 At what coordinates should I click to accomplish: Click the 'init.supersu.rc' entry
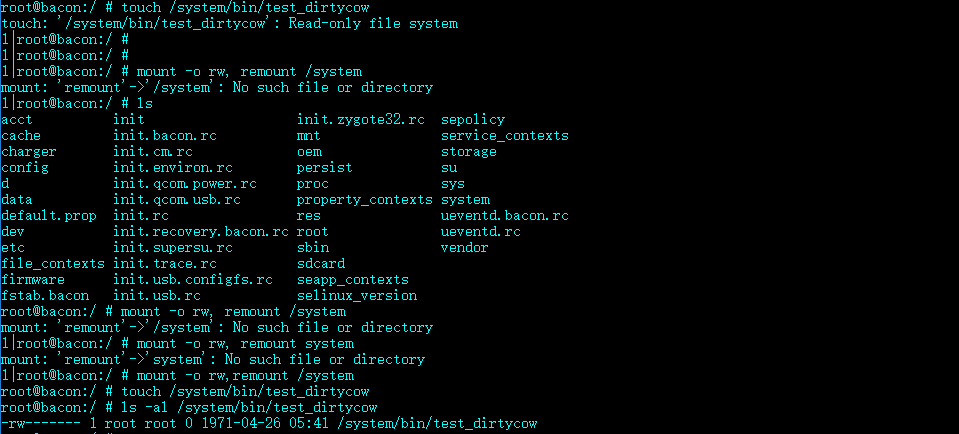(173, 248)
